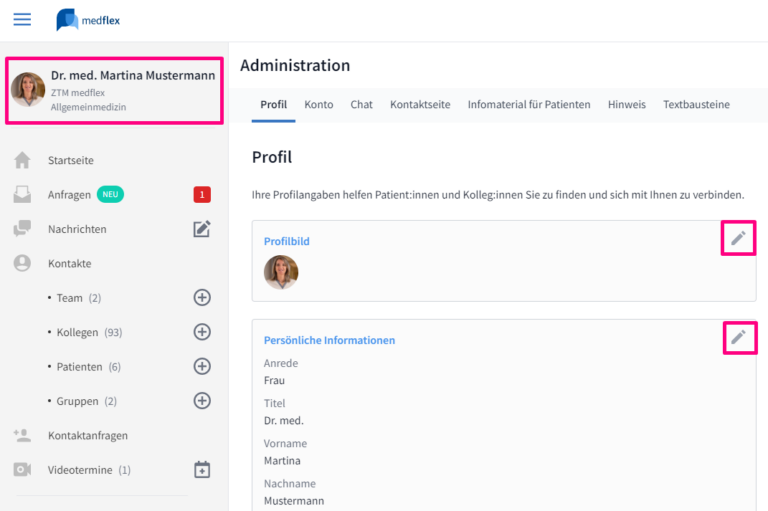The height and width of the screenshot is (511, 768).
Task: Switch to the Konto tab
Action: pos(319,104)
